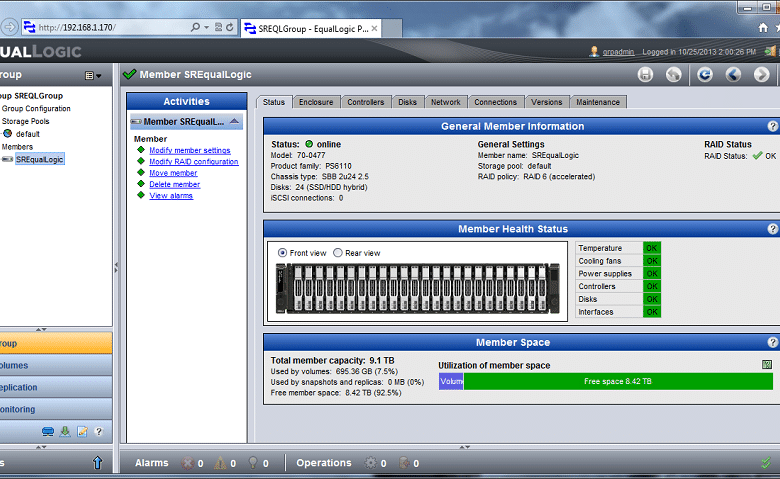Click the warning alarms triangle icon

coord(220,463)
